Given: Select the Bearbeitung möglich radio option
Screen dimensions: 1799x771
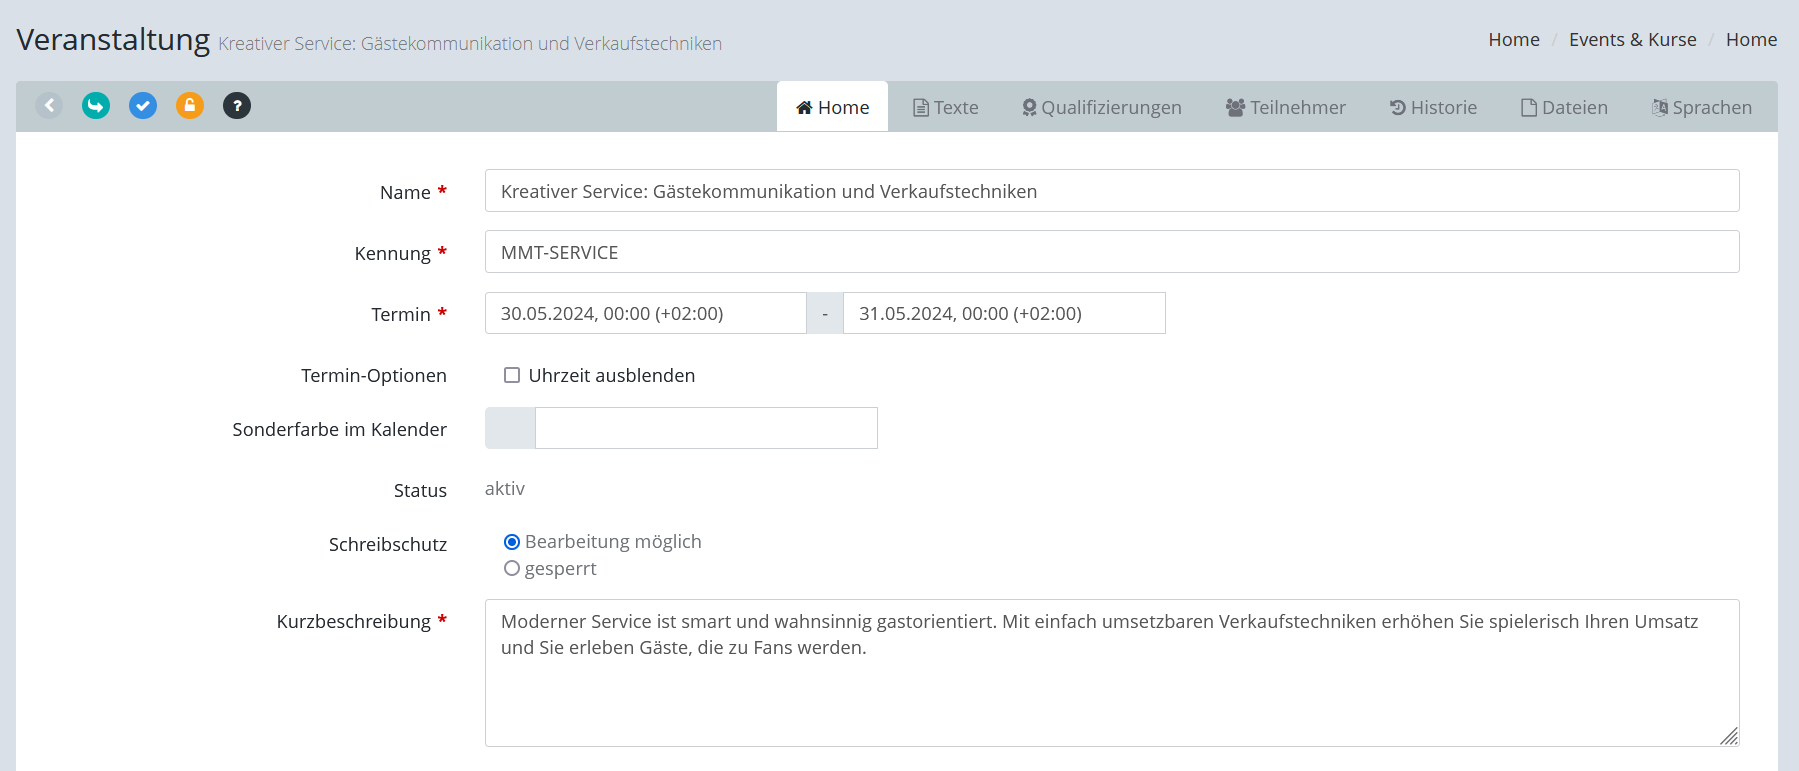Looking at the screenshot, I should pyautogui.click(x=512, y=542).
